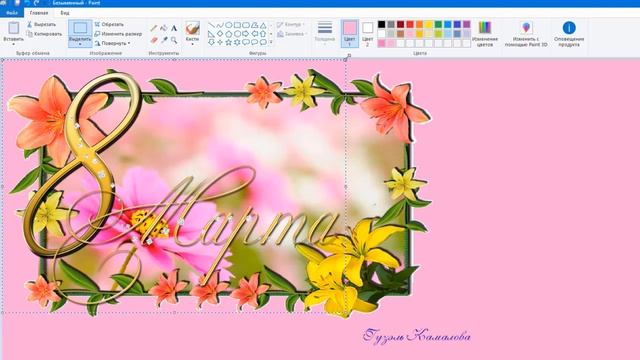Open the Кисти dropdown arrow
The width and height of the screenshot is (640, 360).
click(192, 44)
